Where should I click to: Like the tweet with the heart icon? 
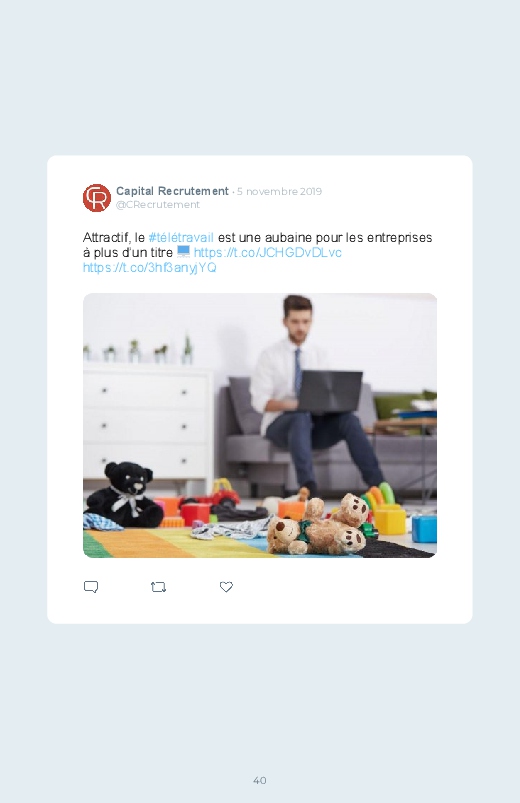pos(226,587)
